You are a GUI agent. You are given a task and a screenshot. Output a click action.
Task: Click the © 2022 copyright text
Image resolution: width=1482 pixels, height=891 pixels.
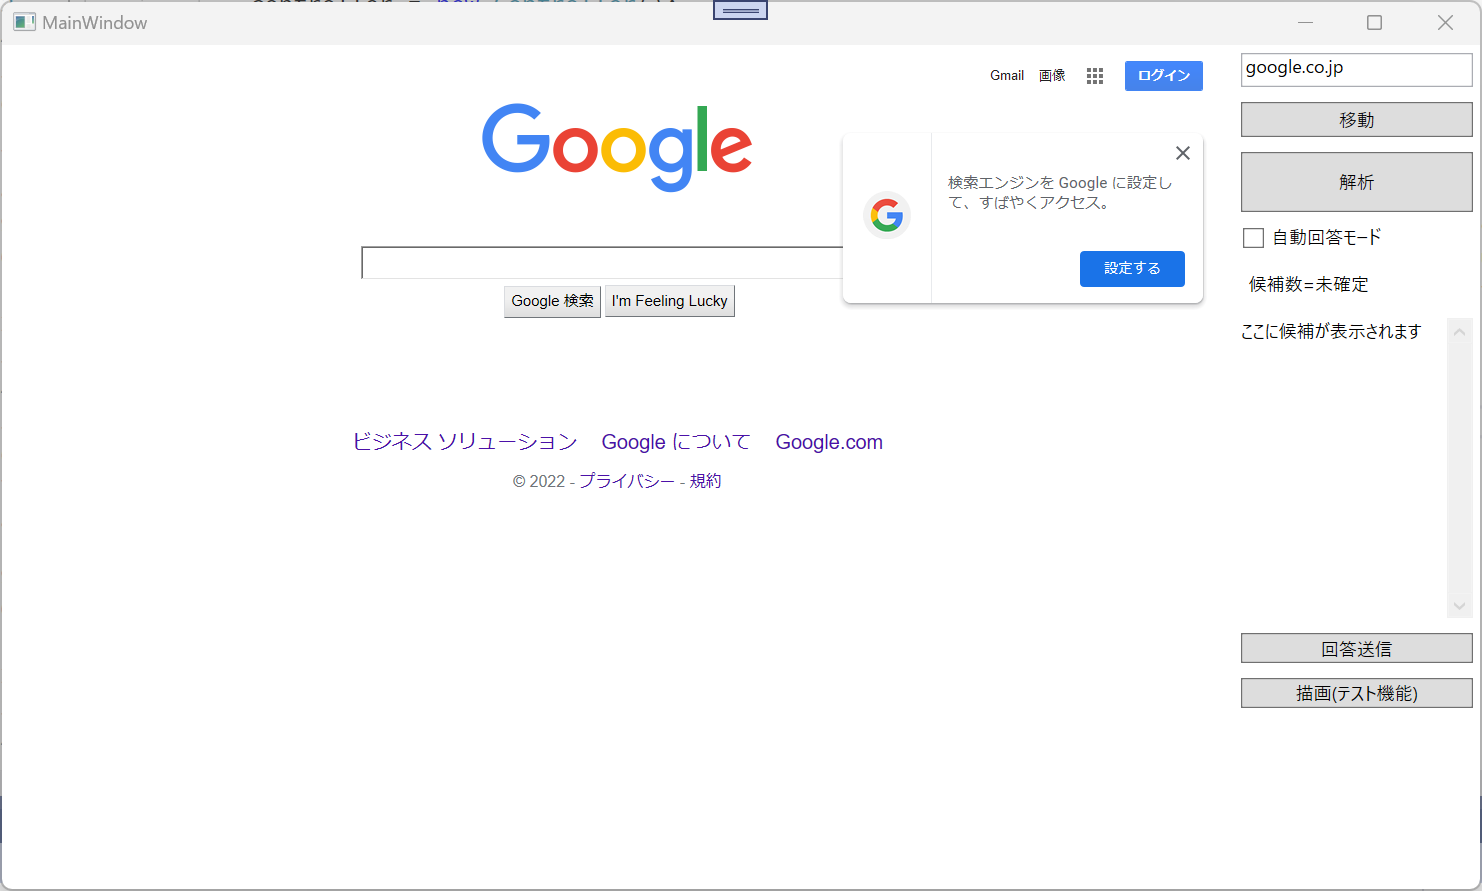(x=539, y=482)
